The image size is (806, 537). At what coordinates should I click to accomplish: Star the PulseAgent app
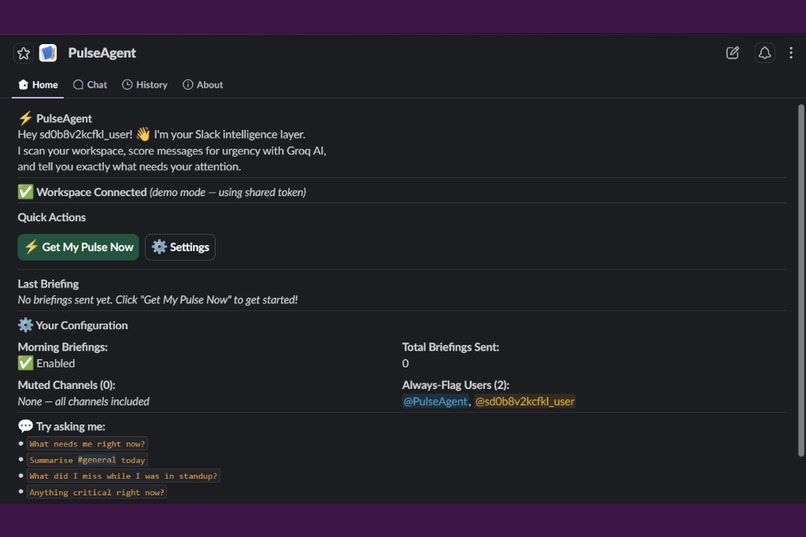23,53
